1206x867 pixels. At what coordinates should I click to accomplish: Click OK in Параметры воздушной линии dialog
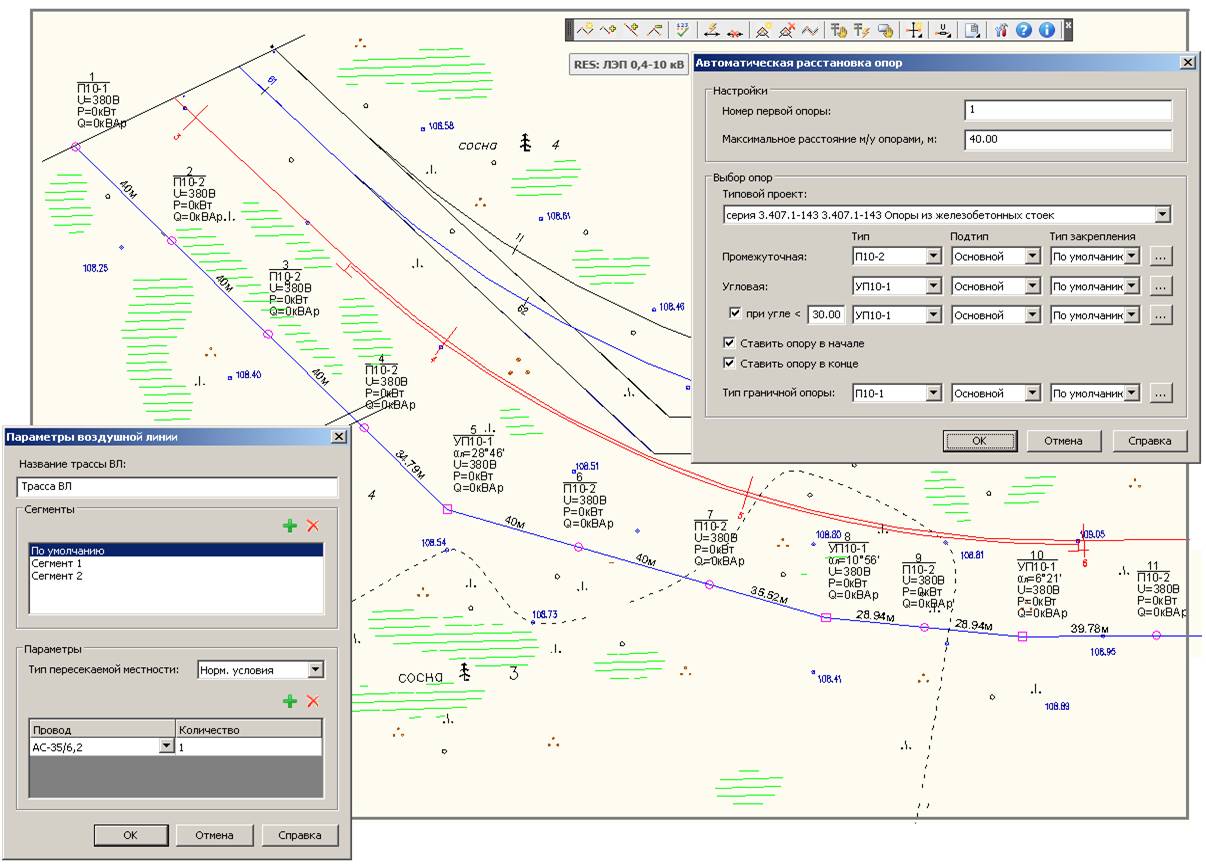tap(130, 835)
